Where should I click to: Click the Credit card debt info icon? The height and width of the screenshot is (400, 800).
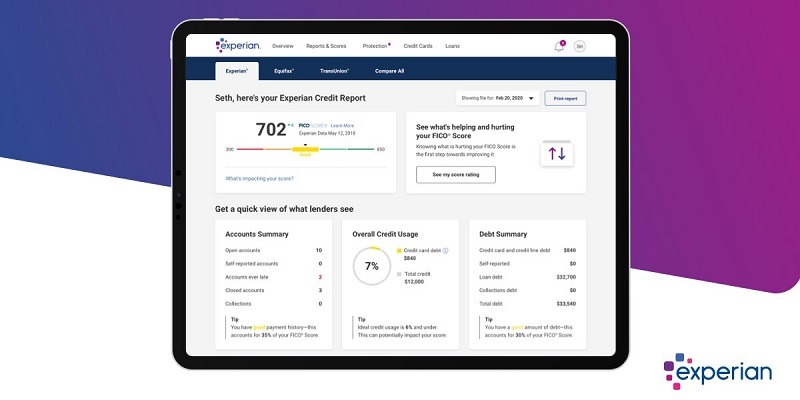point(445,250)
